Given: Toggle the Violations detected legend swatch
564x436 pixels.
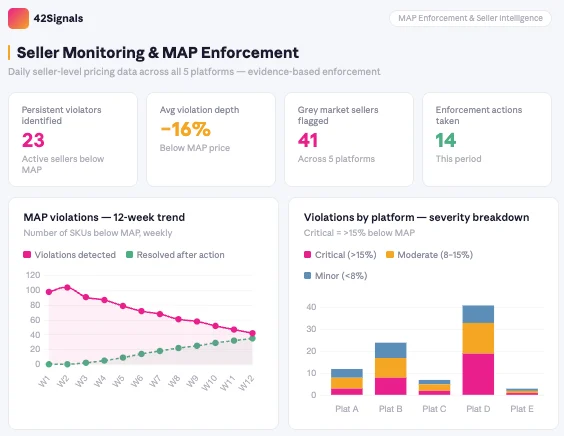Looking at the screenshot, I should point(27,255).
